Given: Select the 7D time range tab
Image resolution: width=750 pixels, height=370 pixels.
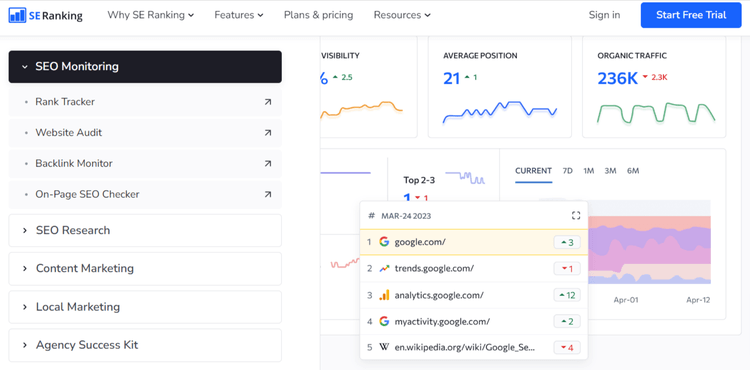Looking at the screenshot, I should point(567,171).
